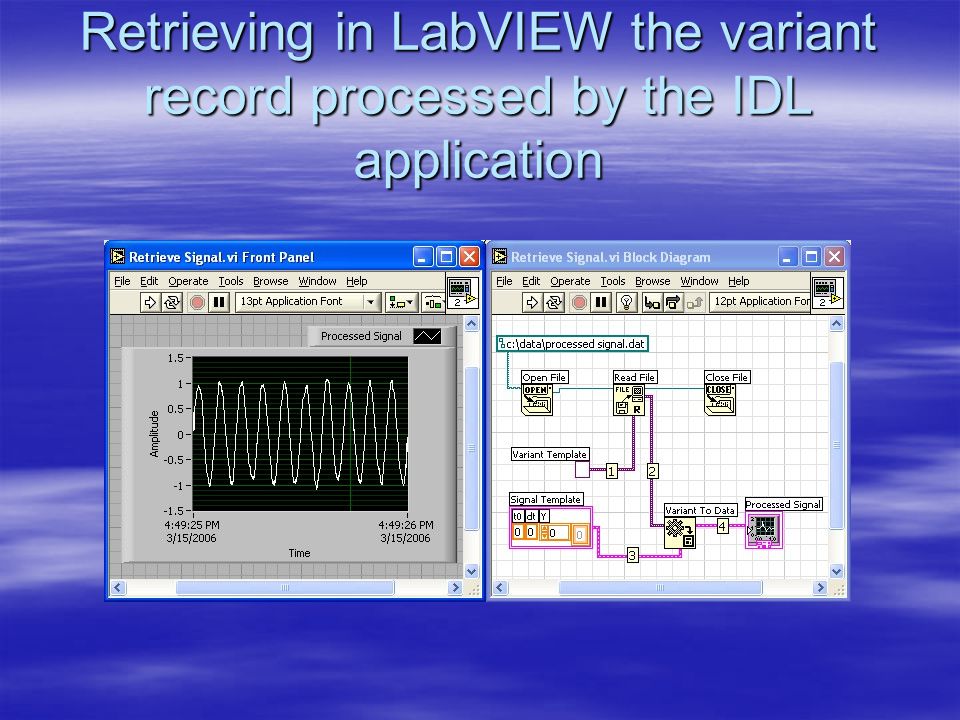Click the Variant Template label
The height and width of the screenshot is (720, 960).
click(x=549, y=454)
